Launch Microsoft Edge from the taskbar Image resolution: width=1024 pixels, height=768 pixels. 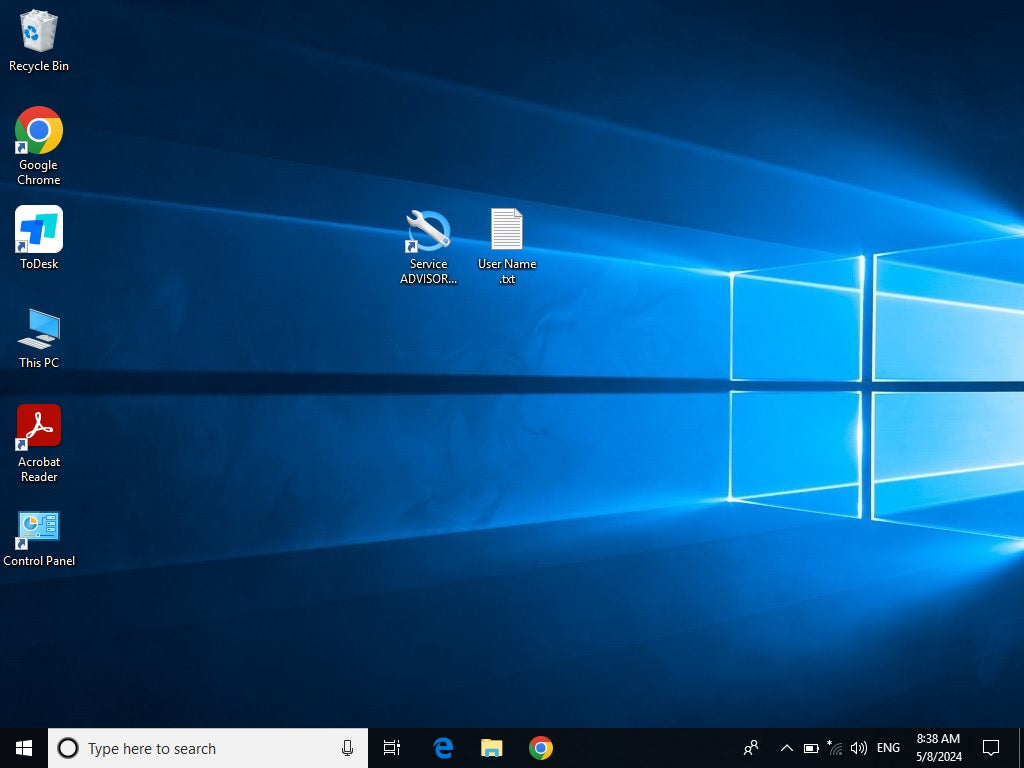(x=443, y=748)
